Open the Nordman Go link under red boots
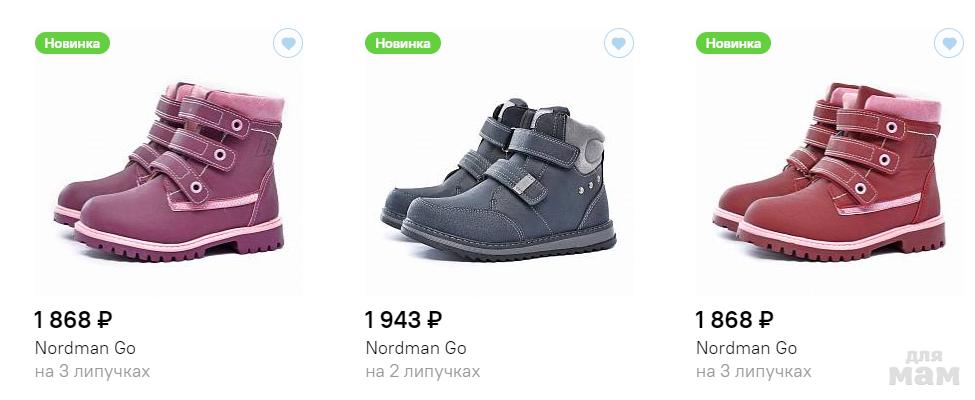The width and height of the screenshot is (975, 400). click(746, 348)
